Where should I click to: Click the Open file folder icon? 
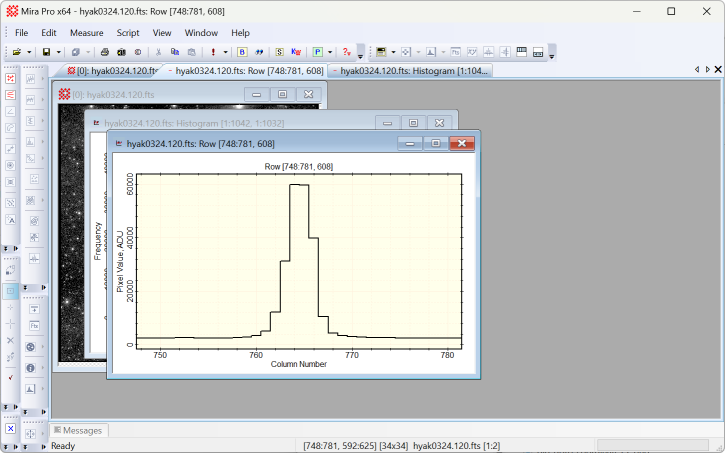coord(17,52)
